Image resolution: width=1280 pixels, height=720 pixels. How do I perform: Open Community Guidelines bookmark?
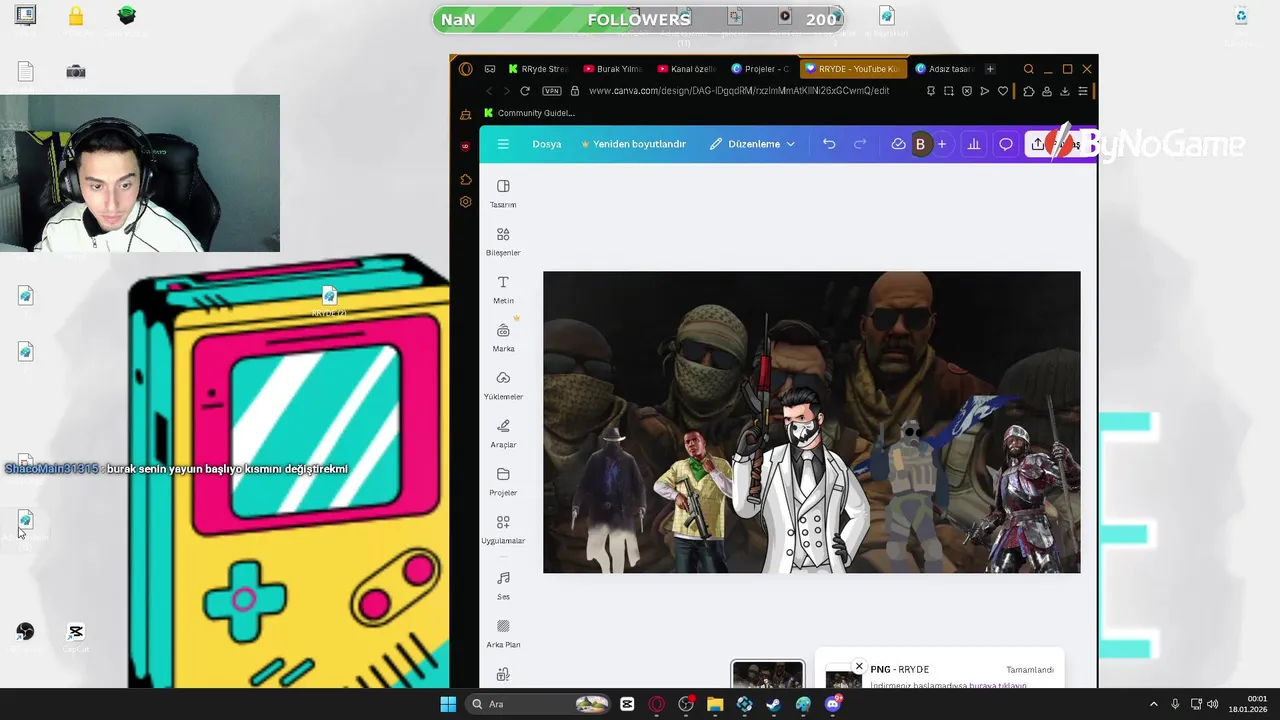[x=529, y=113]
